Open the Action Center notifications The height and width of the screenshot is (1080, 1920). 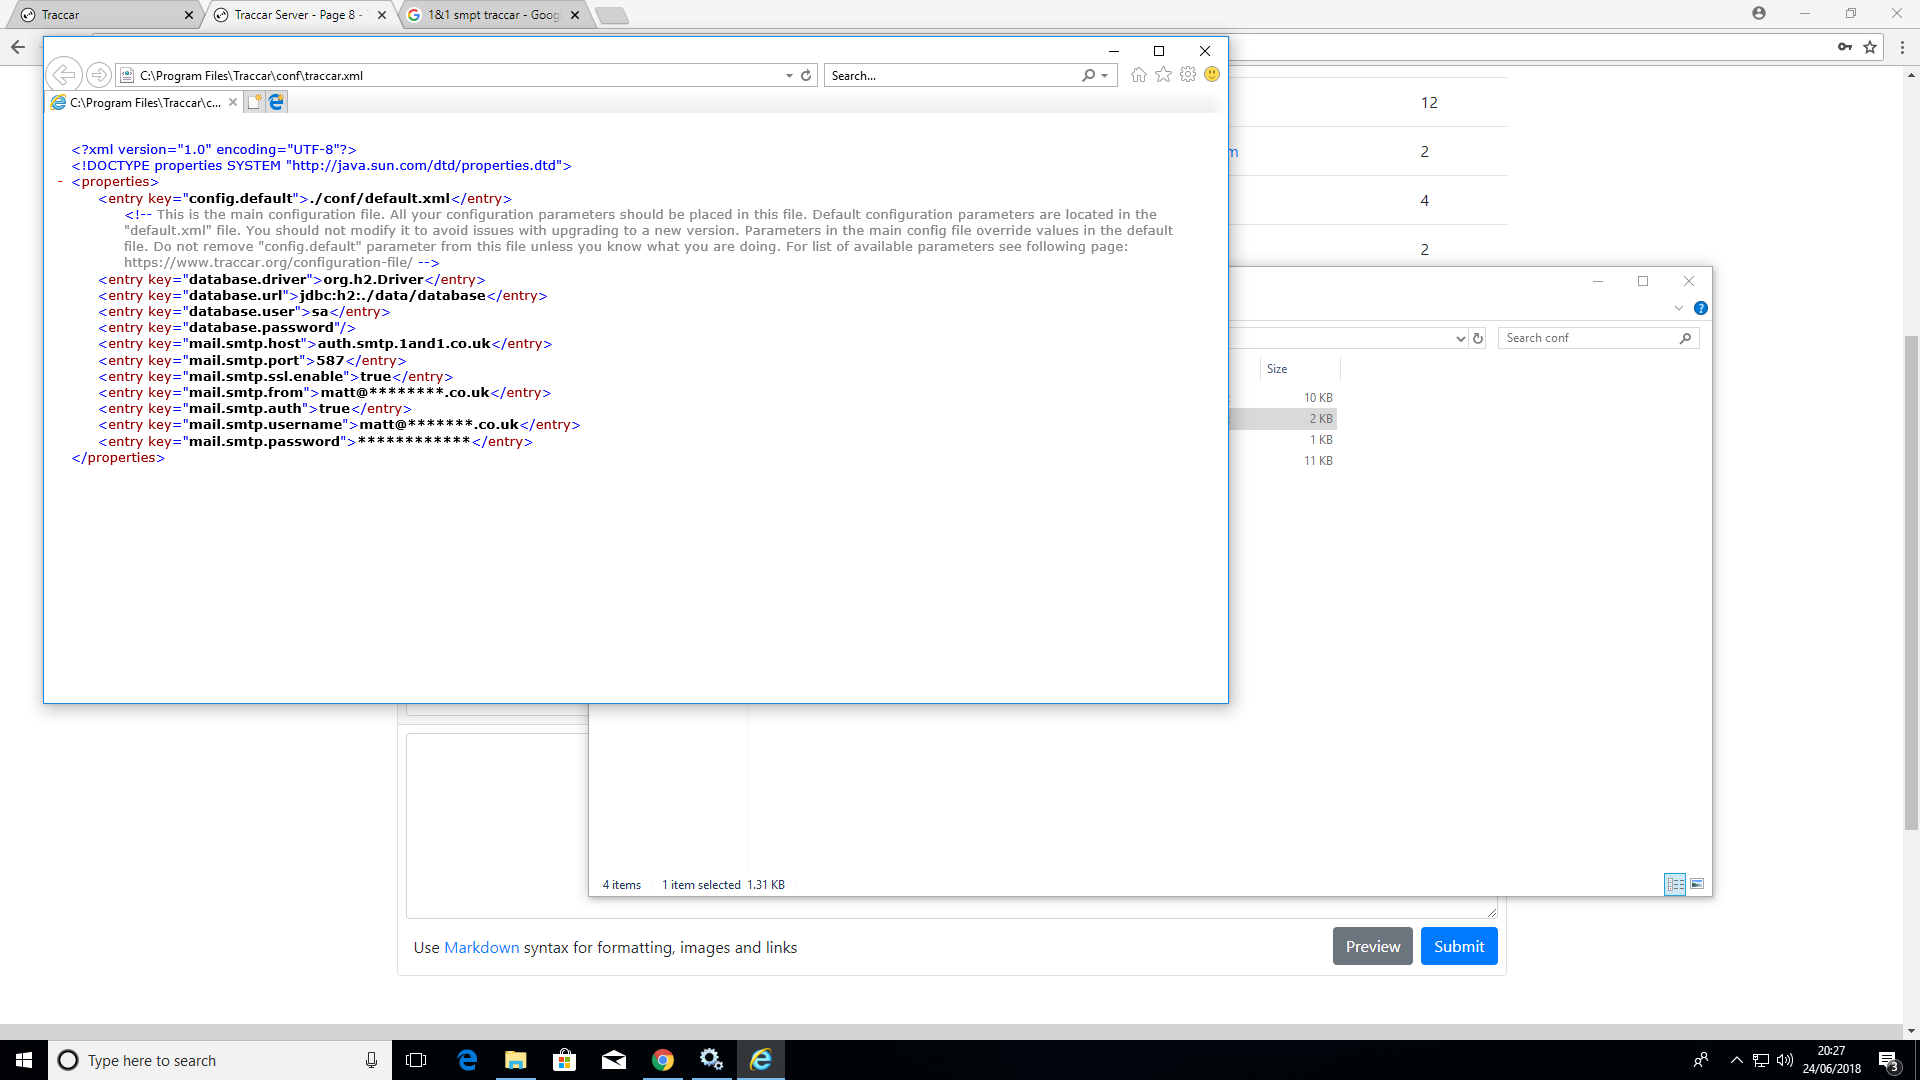[x=1889, y=1061]
